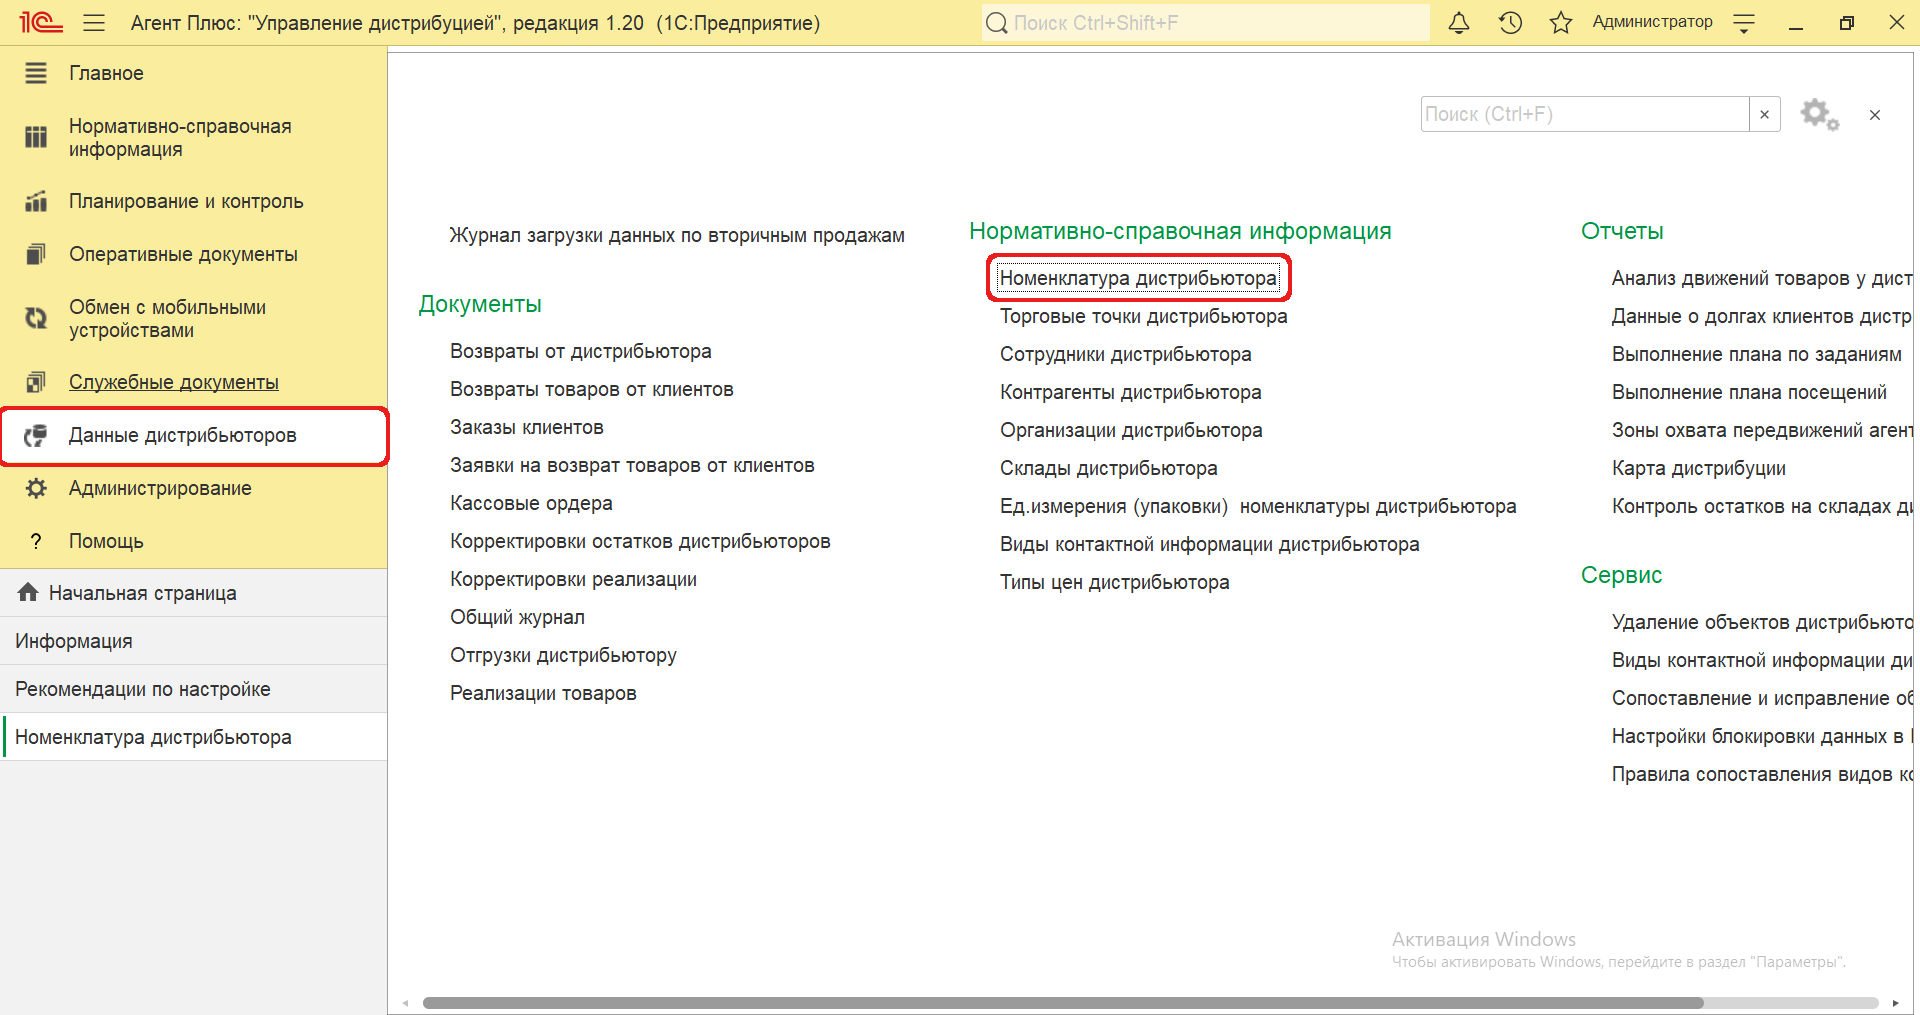Open the 1C main menu logo icon
Image resolution: width=1920 pixels, height=1015 pixels.
click(40, 22)
